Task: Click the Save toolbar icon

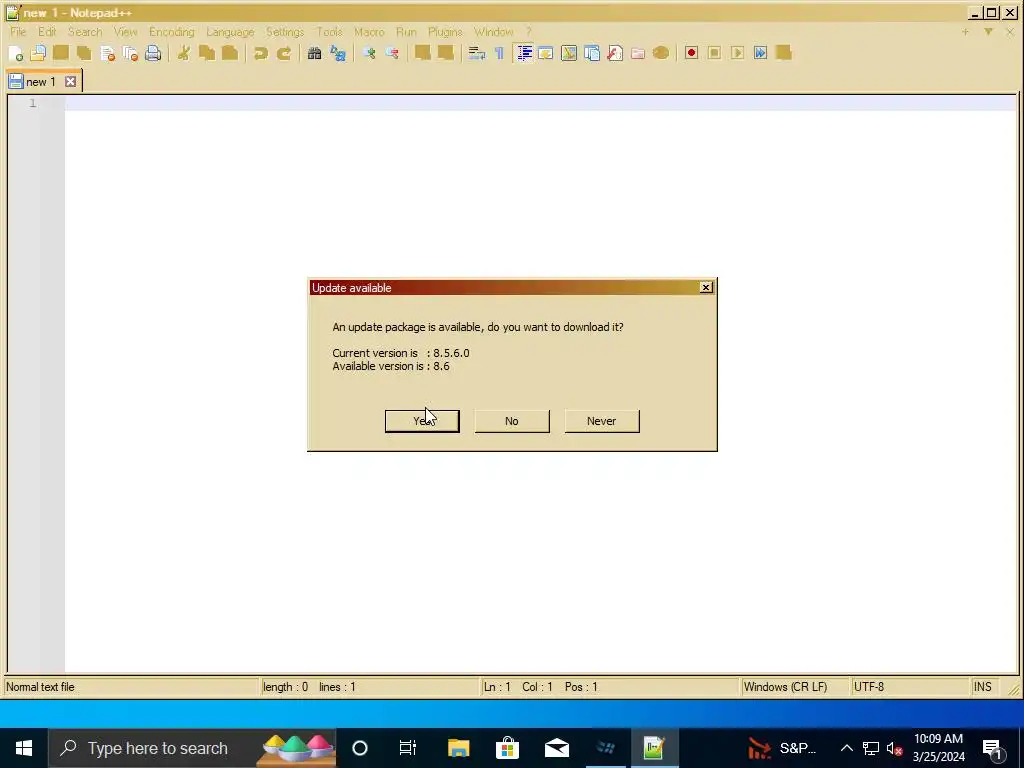Action: 61,54
